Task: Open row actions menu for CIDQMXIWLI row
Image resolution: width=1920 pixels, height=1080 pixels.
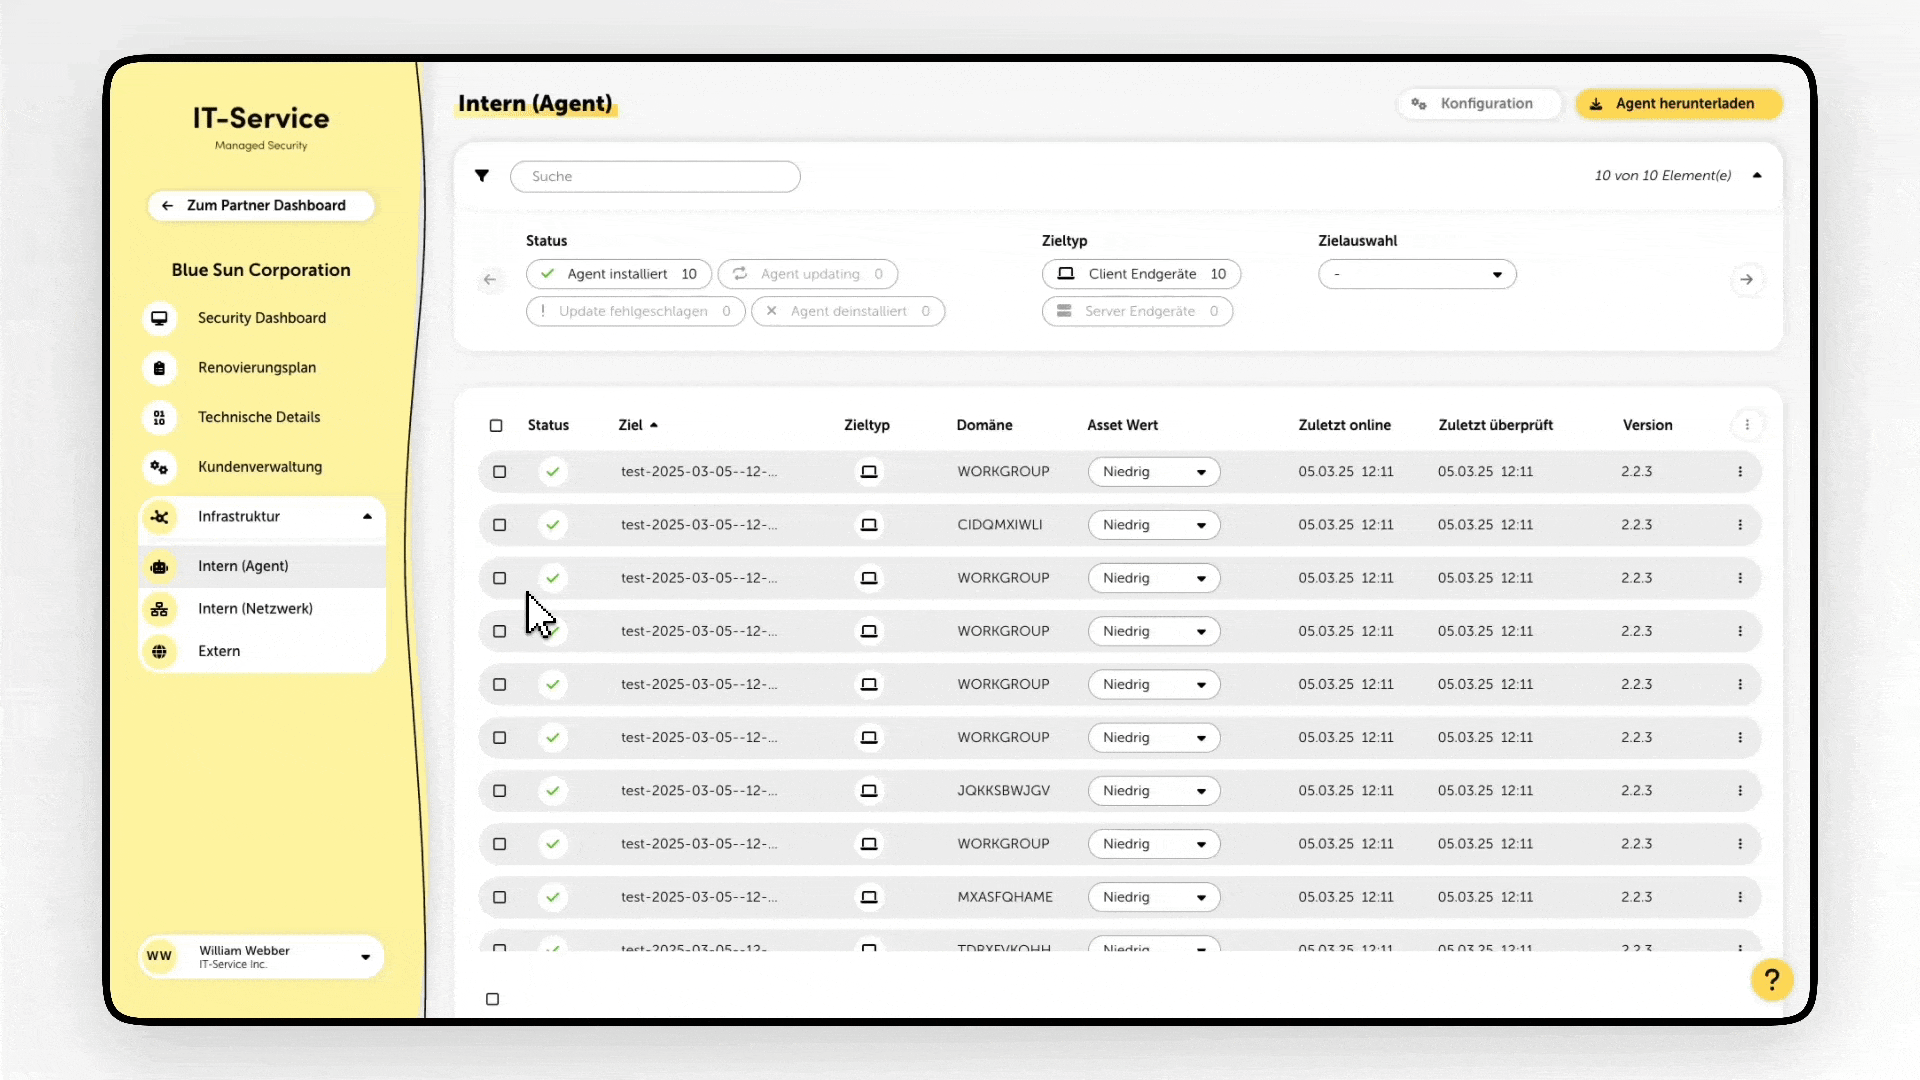Action: pos(1740,525)
